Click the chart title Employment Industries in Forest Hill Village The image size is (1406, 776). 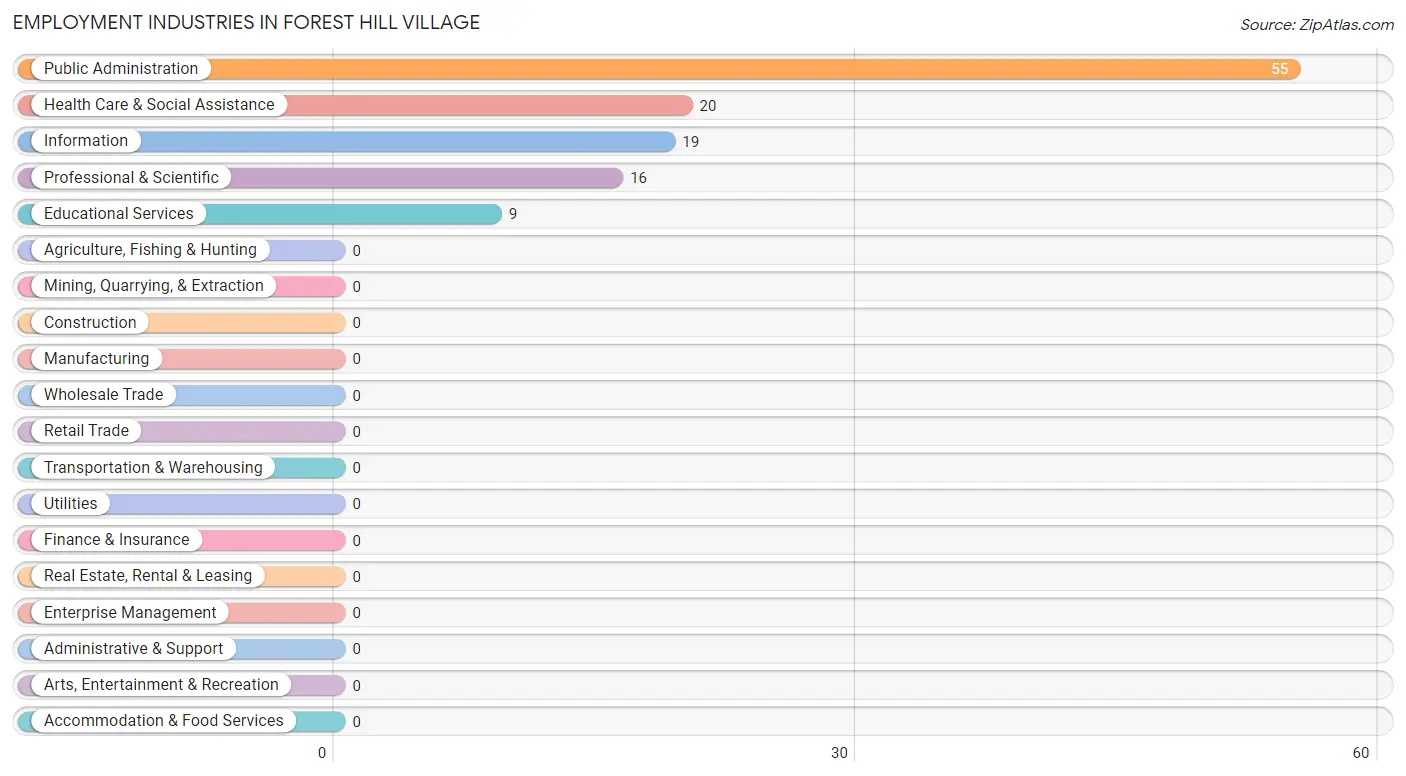pyautogui.click(x=247, y=22)
